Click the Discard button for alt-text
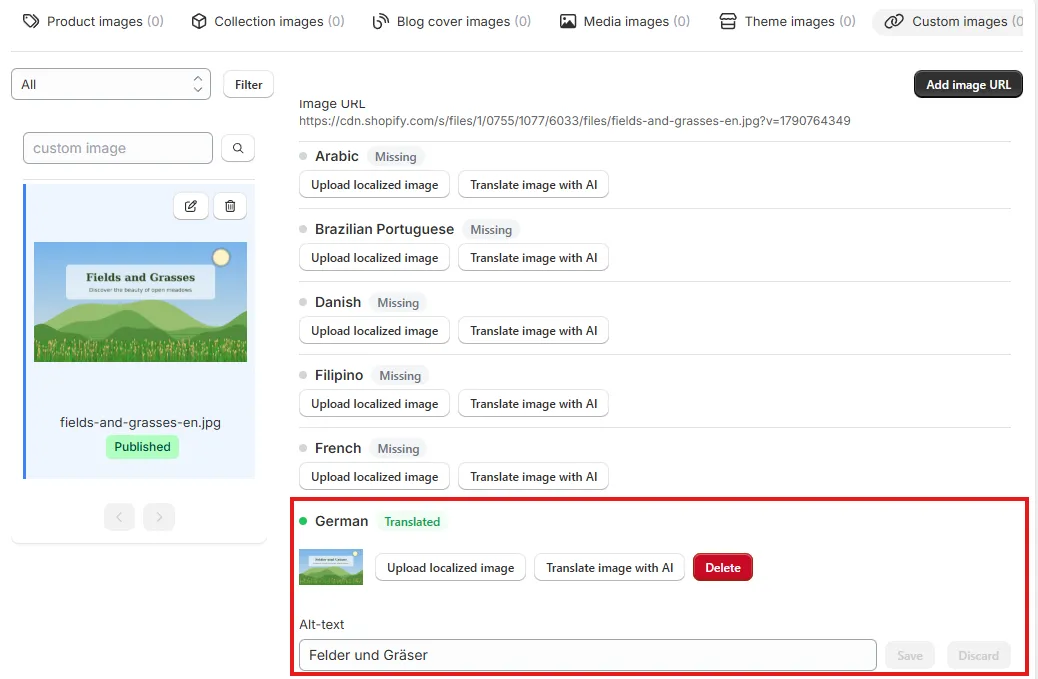Viewport: 1038px width, 679px height. tap(978, 655)
